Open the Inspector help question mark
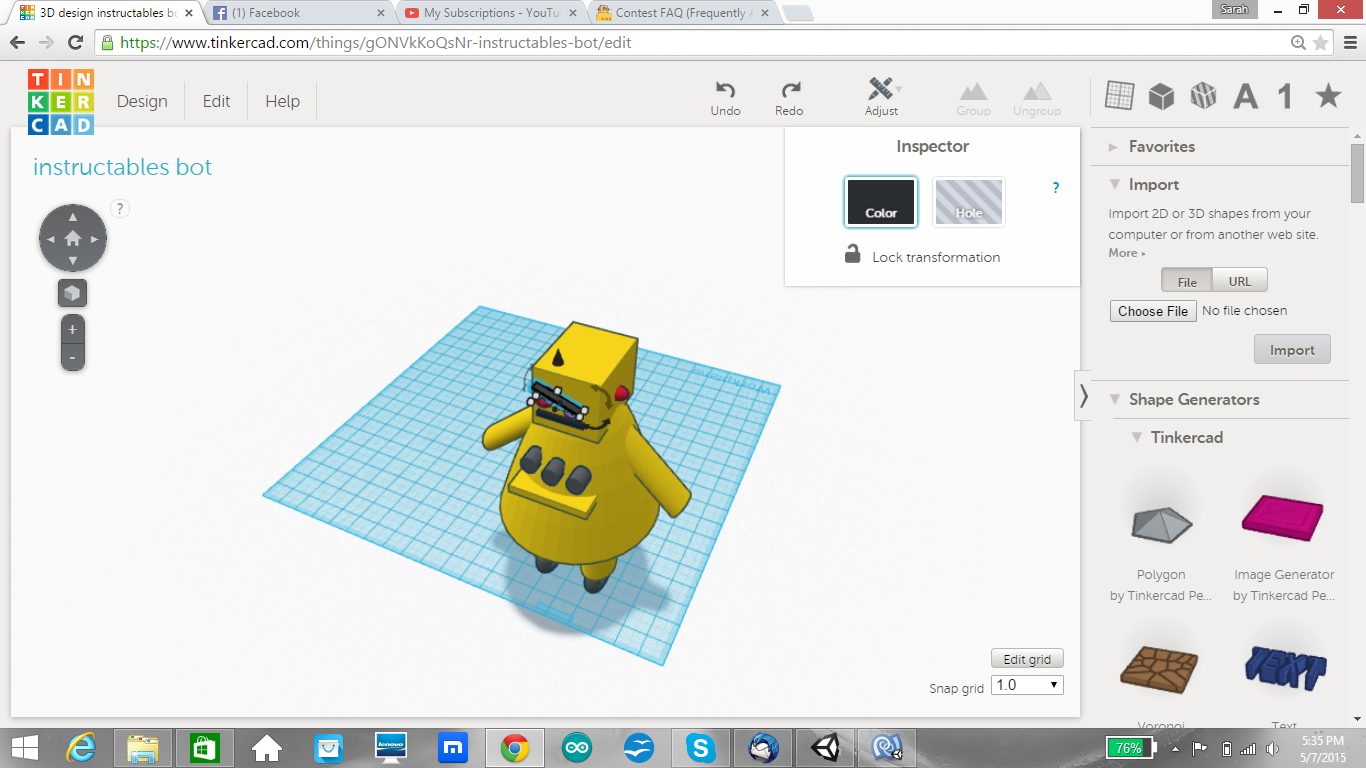Screen dimensions: 1366x768 click(1056, 187)
